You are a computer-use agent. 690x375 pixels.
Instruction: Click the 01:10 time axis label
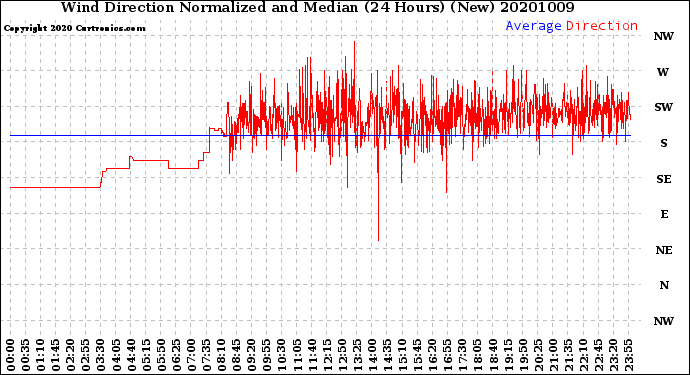[40, 355]
